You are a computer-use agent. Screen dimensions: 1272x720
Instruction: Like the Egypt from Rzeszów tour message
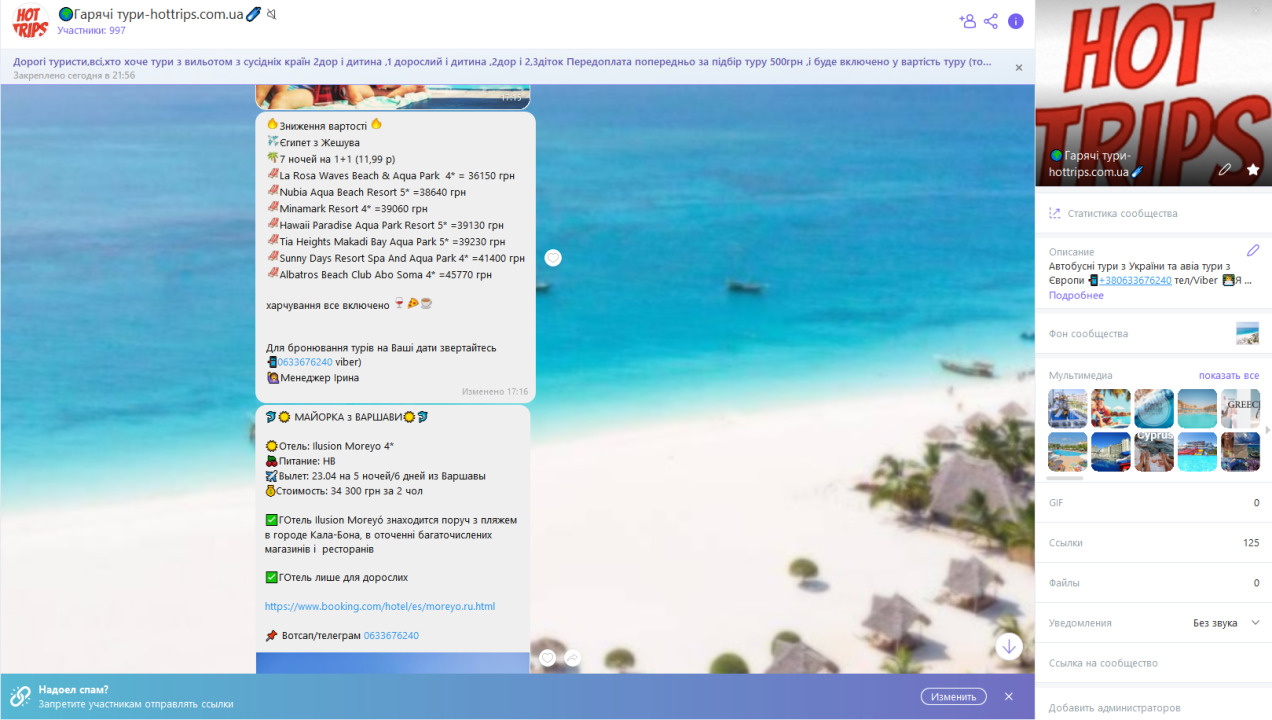553,258
